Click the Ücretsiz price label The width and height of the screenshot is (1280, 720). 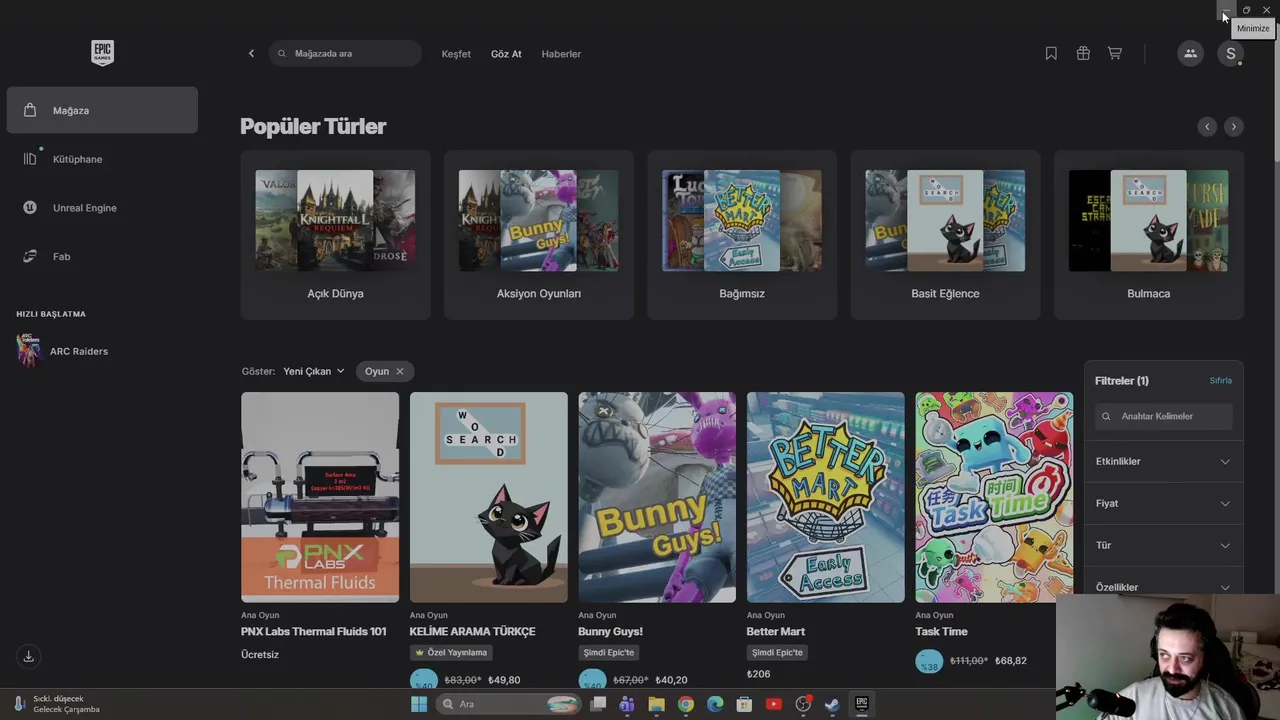click(x=260, y=655)
